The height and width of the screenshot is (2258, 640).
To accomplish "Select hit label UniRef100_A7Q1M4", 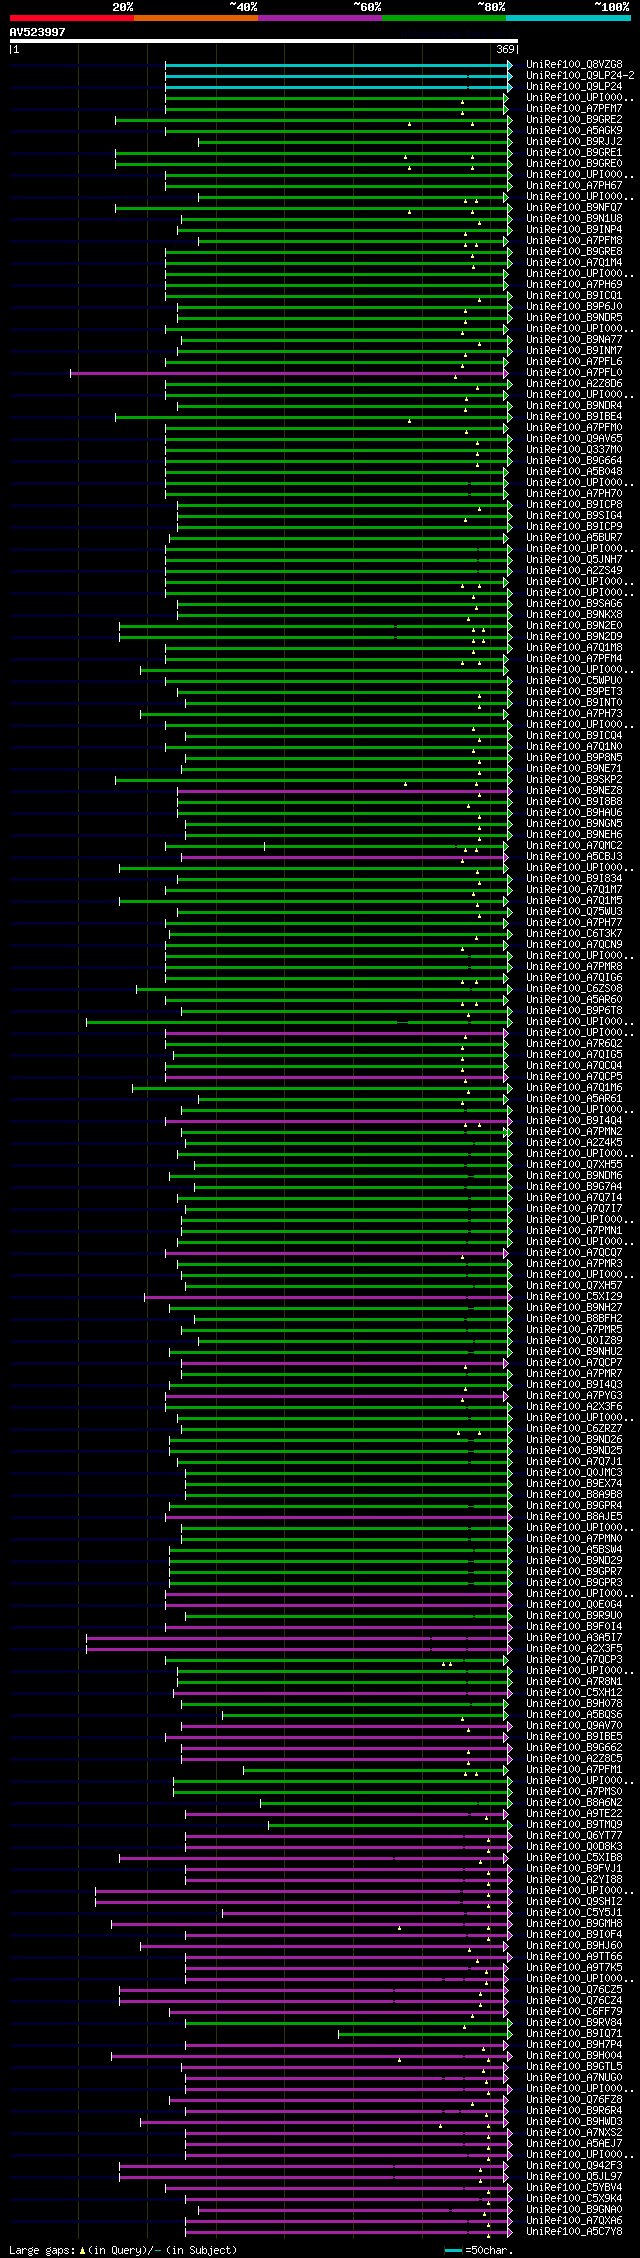I will click(x=574, y=263).
